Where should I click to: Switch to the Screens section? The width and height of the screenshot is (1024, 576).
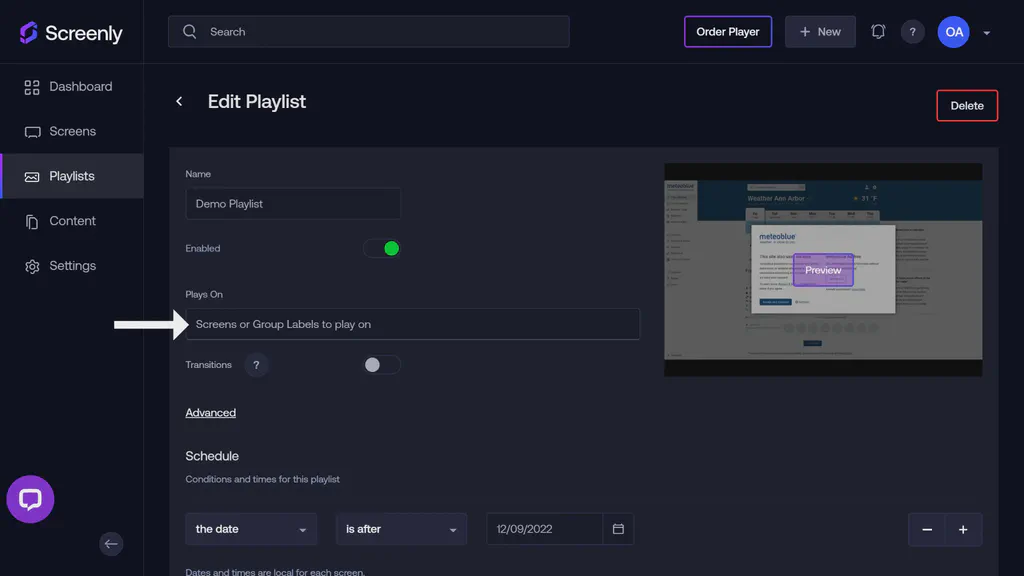pyautogui.click(x=70, y=131)
